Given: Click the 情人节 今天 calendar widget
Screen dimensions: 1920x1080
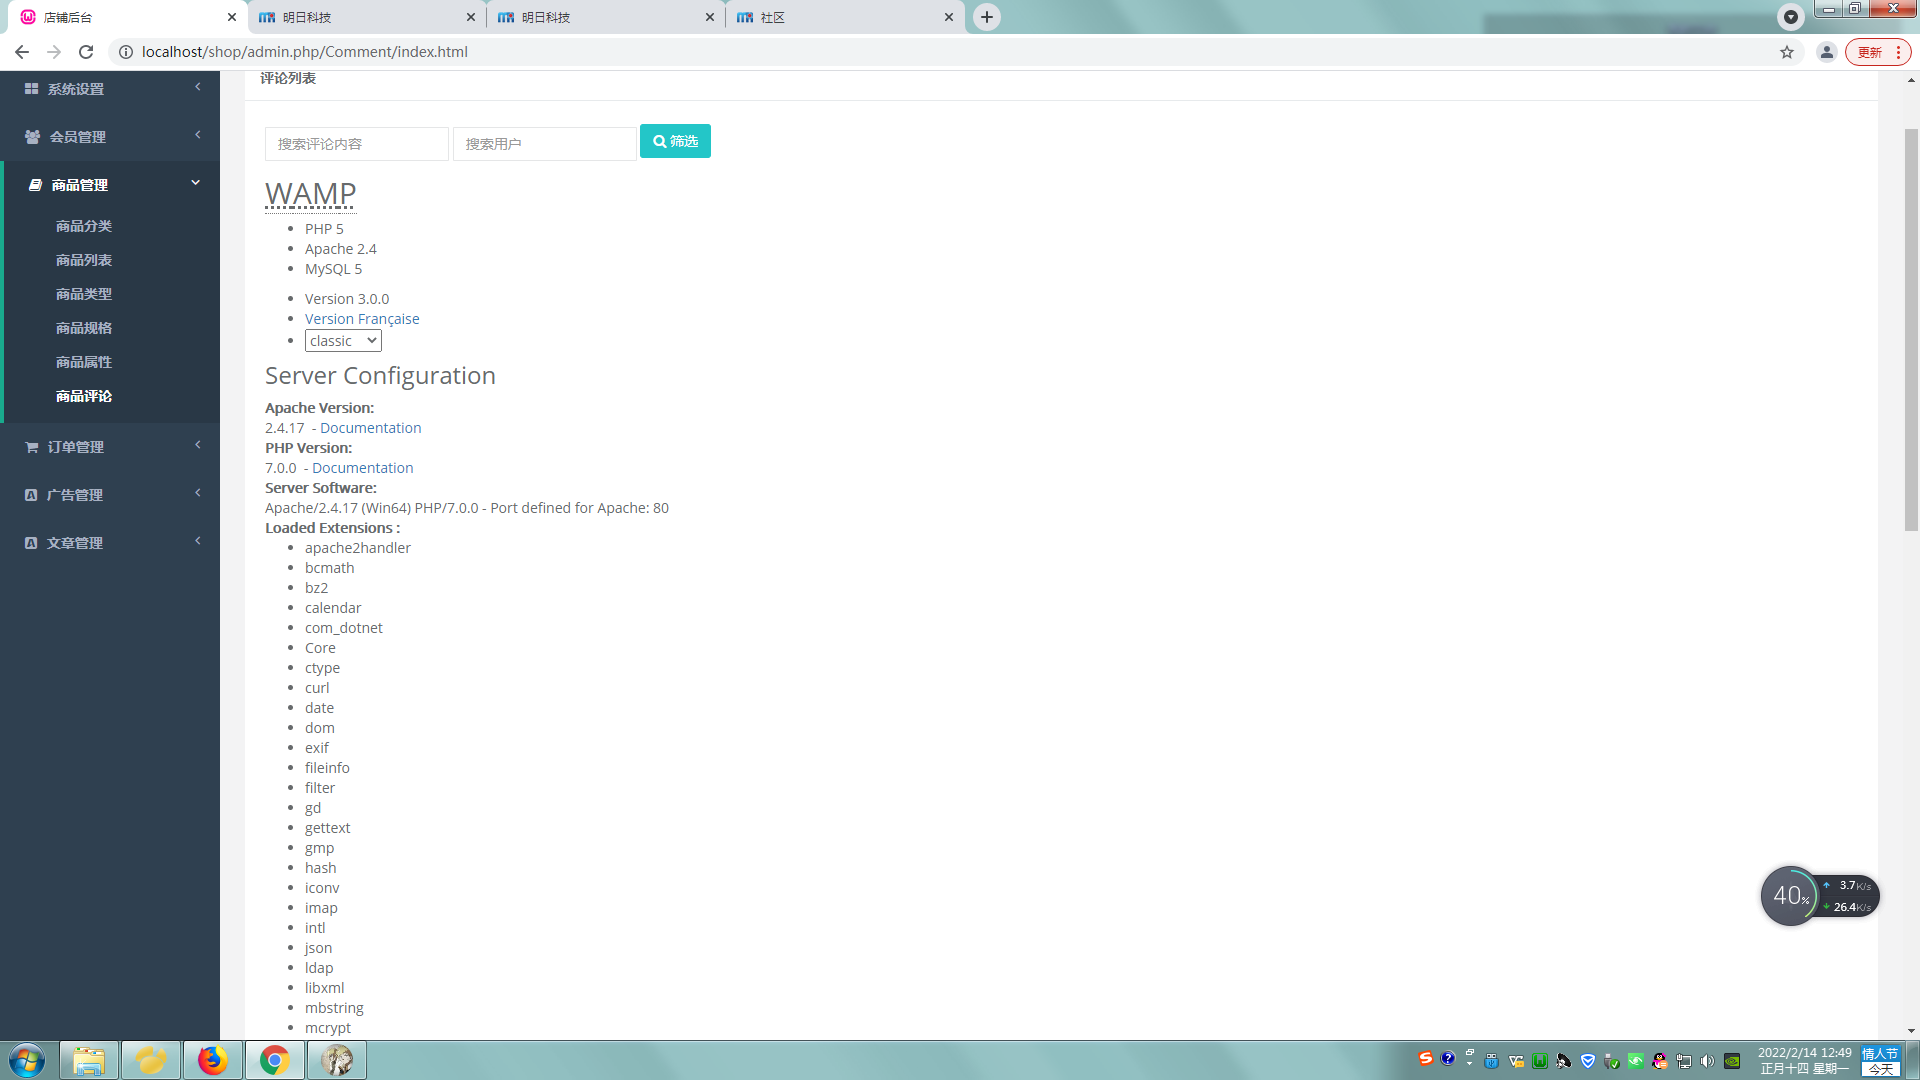Looking at the screenshot, I should [1880, 1060].
